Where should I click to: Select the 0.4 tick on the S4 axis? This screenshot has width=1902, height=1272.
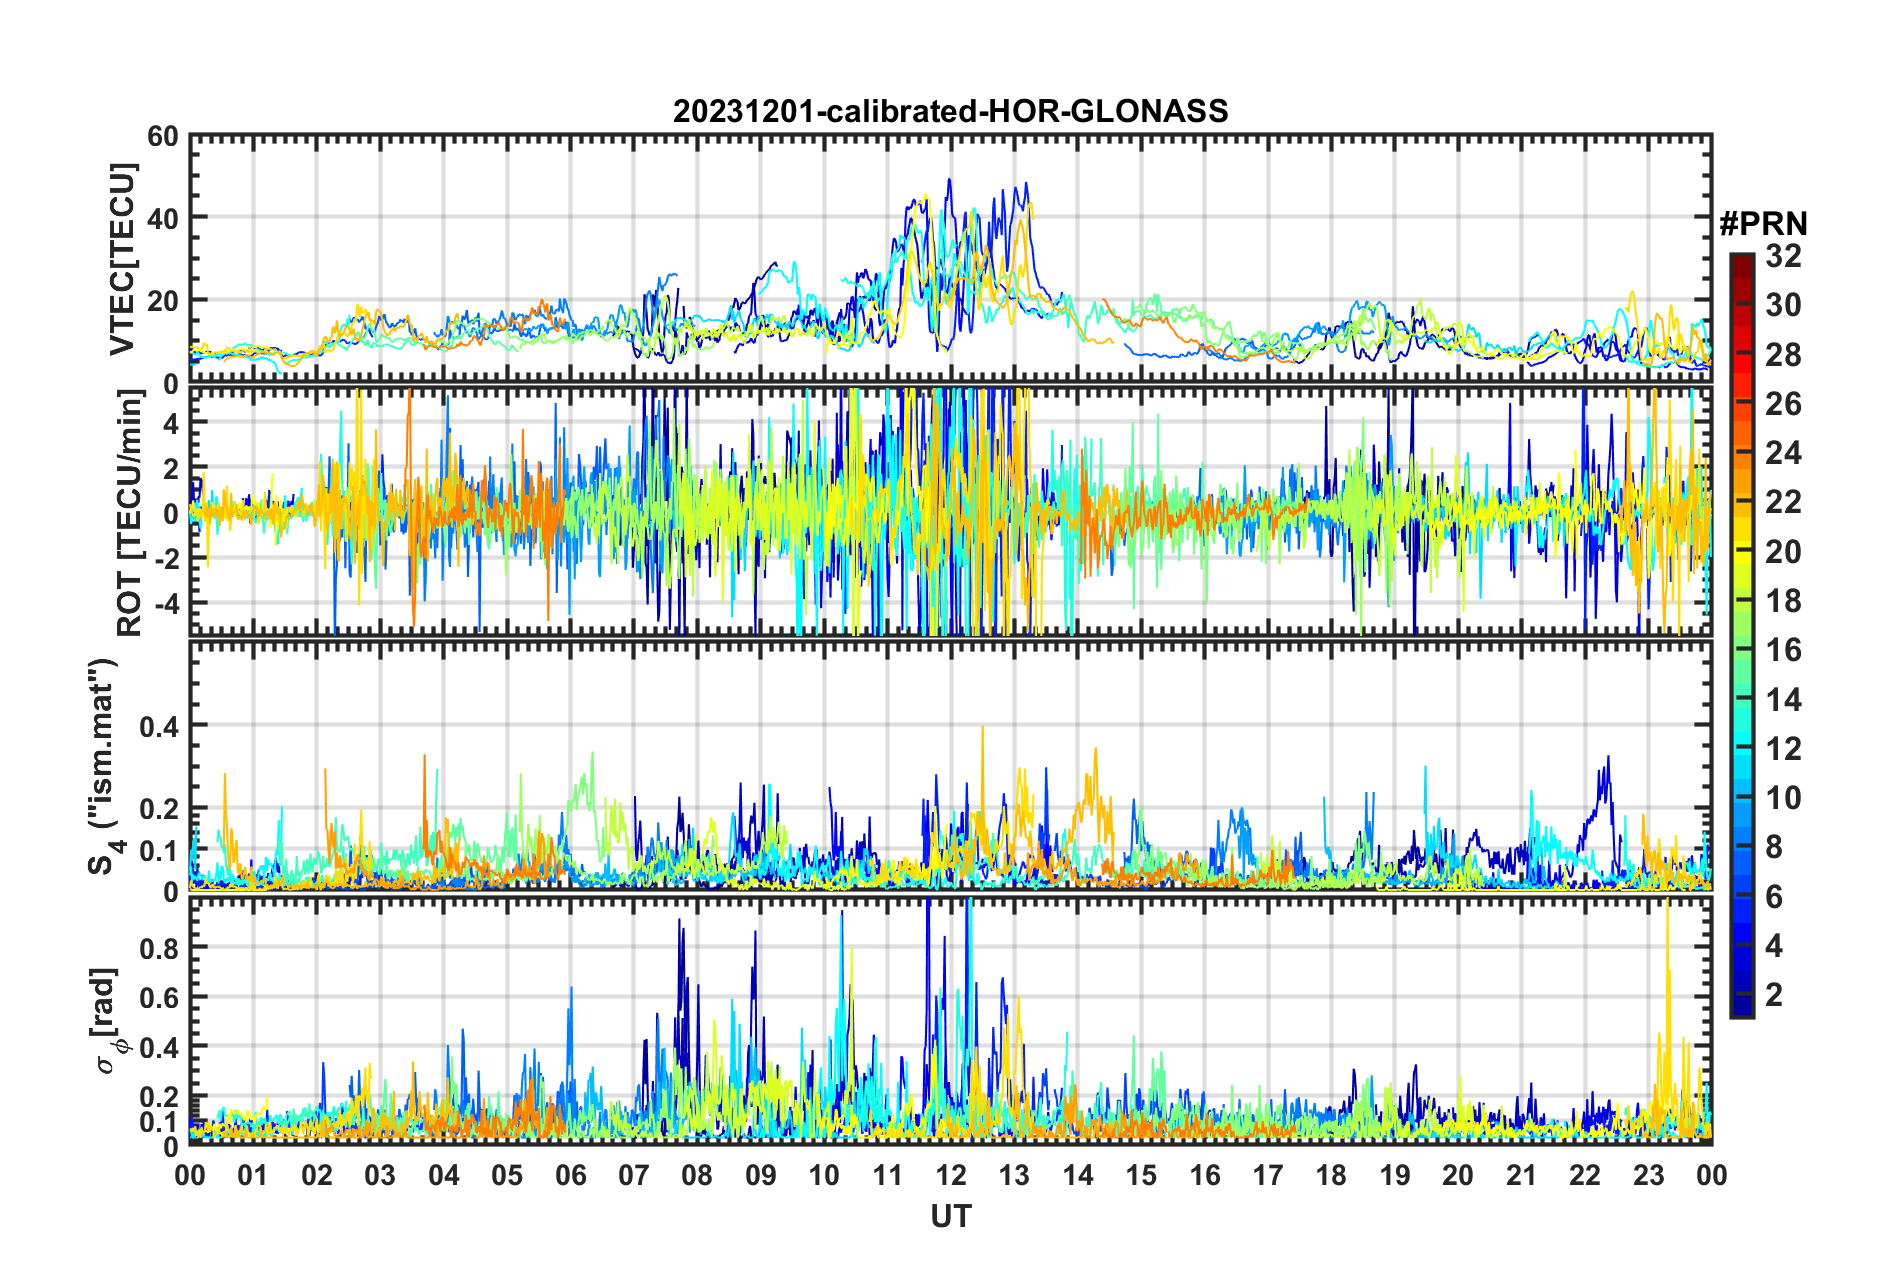pyautogui.click(x=159, y=726)
